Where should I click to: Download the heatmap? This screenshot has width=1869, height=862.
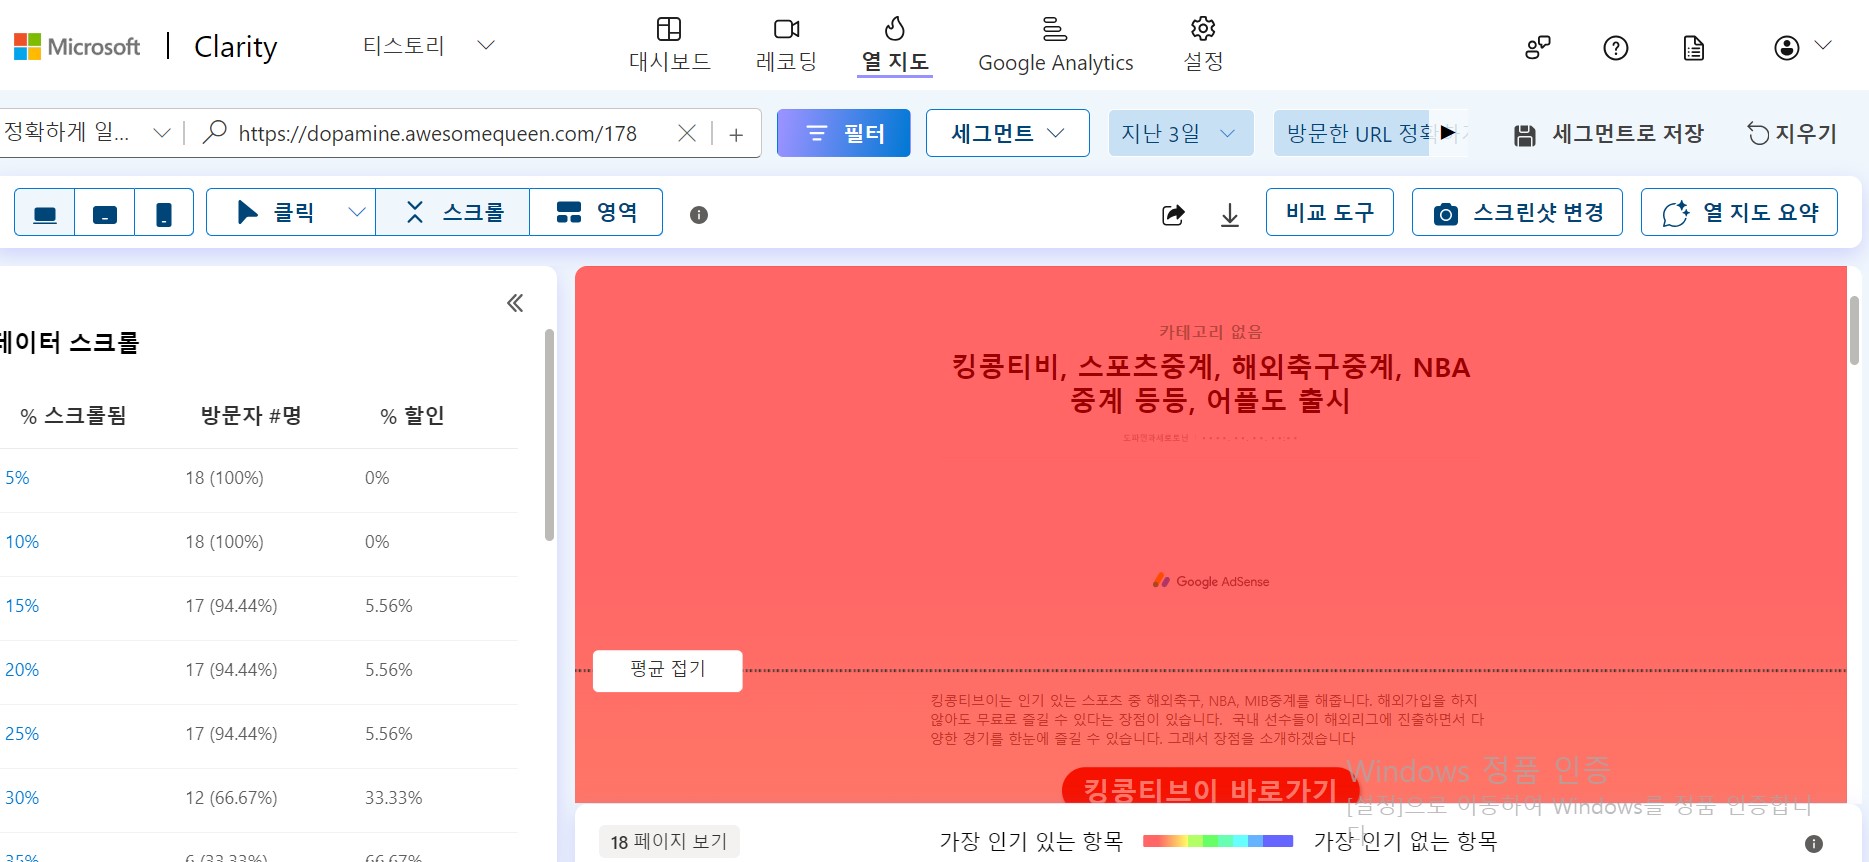pyautogui.click(x=1230, y=214)
